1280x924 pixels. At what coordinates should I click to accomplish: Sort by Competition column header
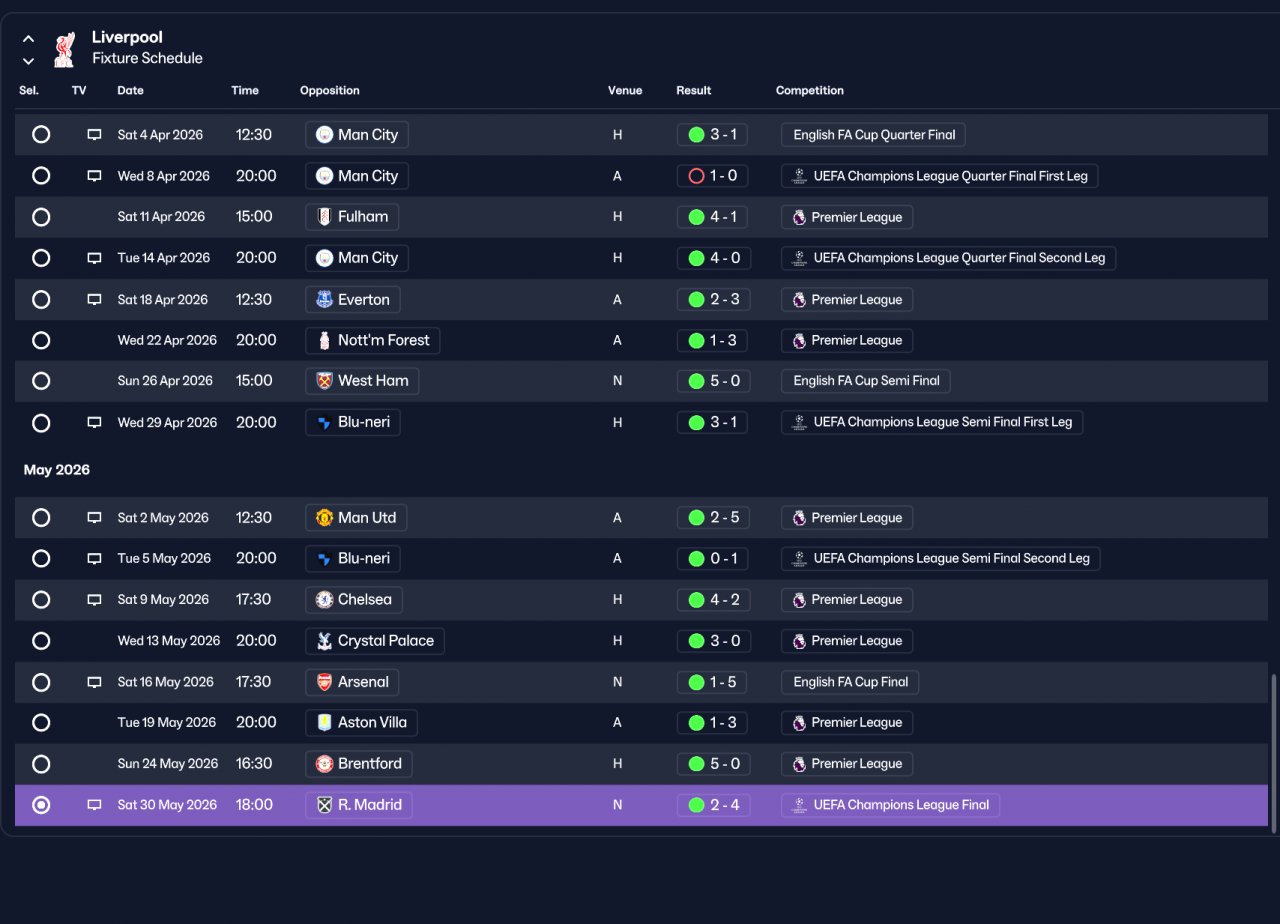click(x=809, y=90)
